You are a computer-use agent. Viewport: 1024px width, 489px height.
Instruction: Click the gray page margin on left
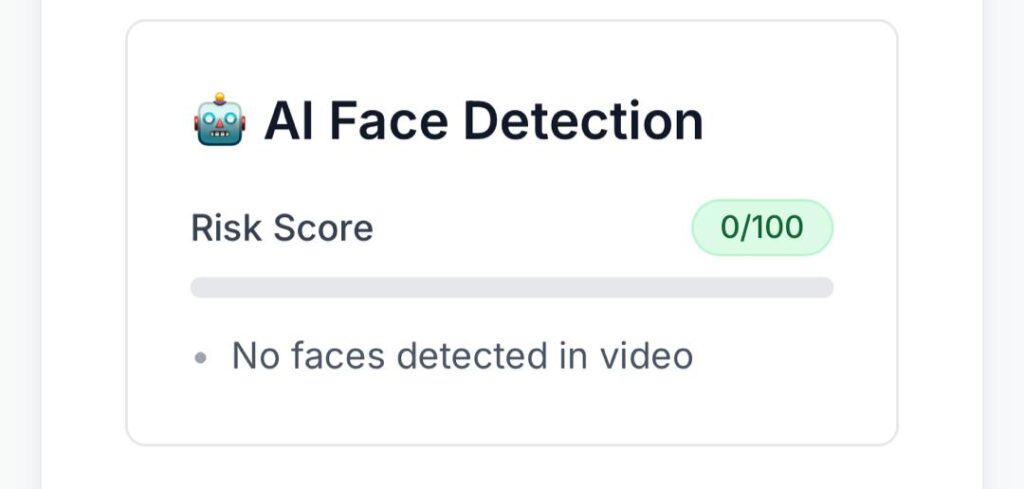click(x=20, y=250)
